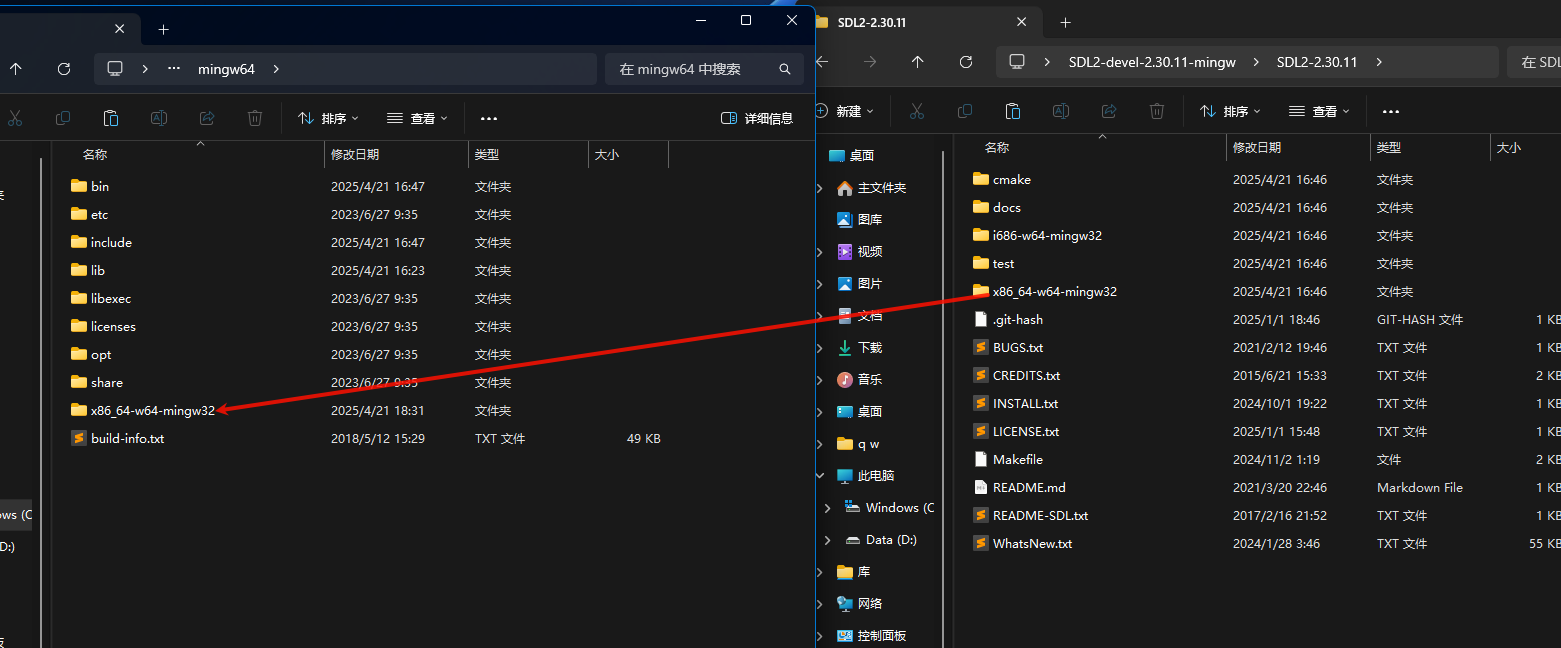Image resolution: width=1561 pixels, height=648 pixels.
Task: Click the Copy icon in SDL2-2.30.11 window
Action: [965, 111]
